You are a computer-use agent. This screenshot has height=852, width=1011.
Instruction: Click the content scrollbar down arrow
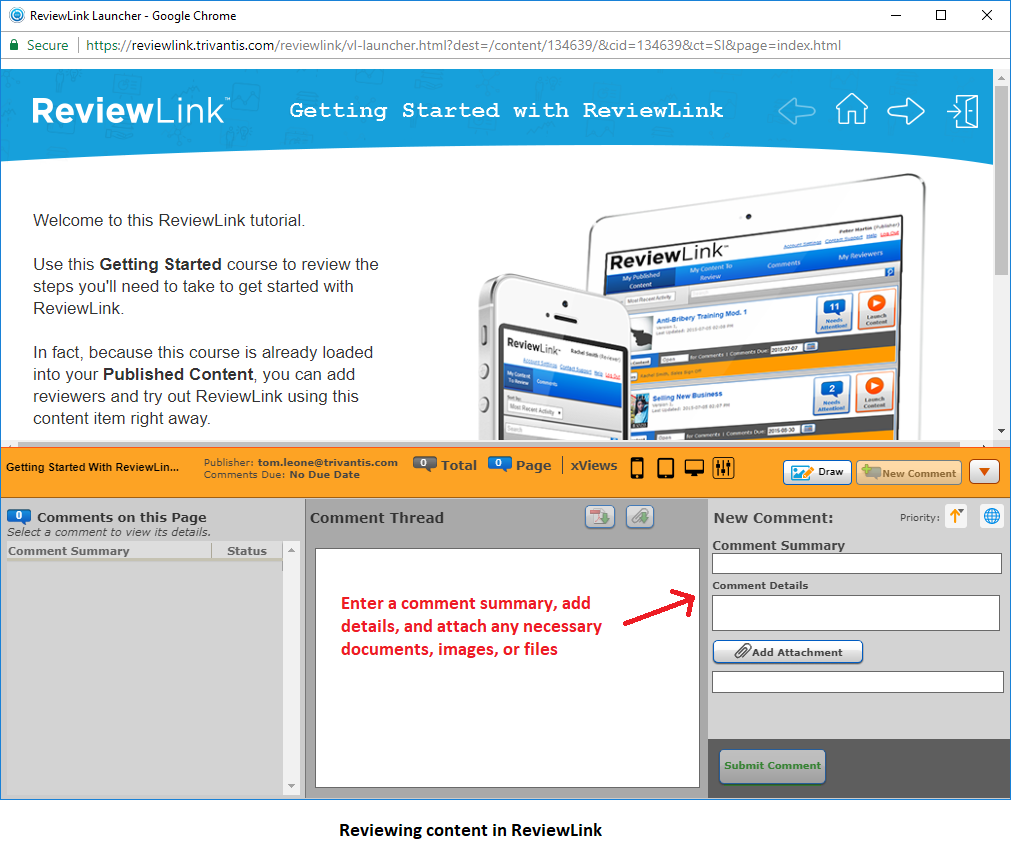point(1001,431)
